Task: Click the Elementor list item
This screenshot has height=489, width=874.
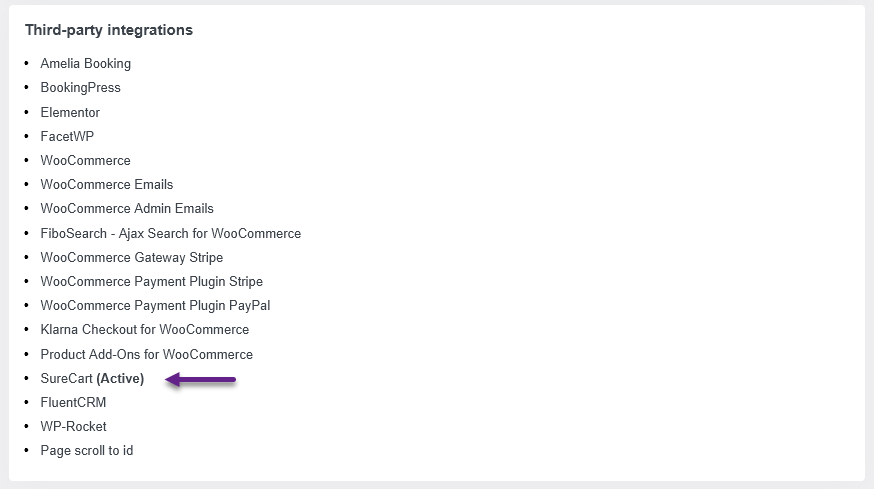Action: point(70,112)
